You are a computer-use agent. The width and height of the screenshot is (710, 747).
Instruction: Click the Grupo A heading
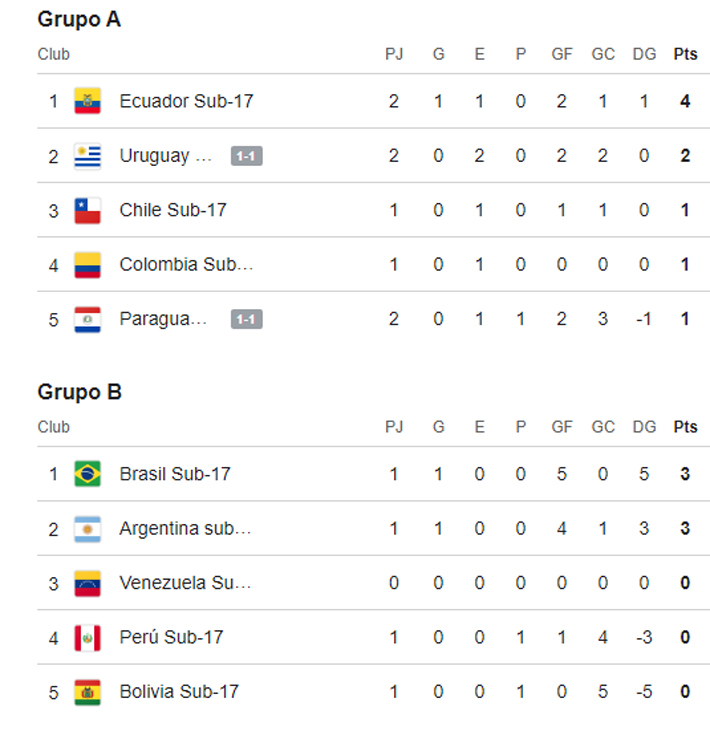click(x=79, y=19)
